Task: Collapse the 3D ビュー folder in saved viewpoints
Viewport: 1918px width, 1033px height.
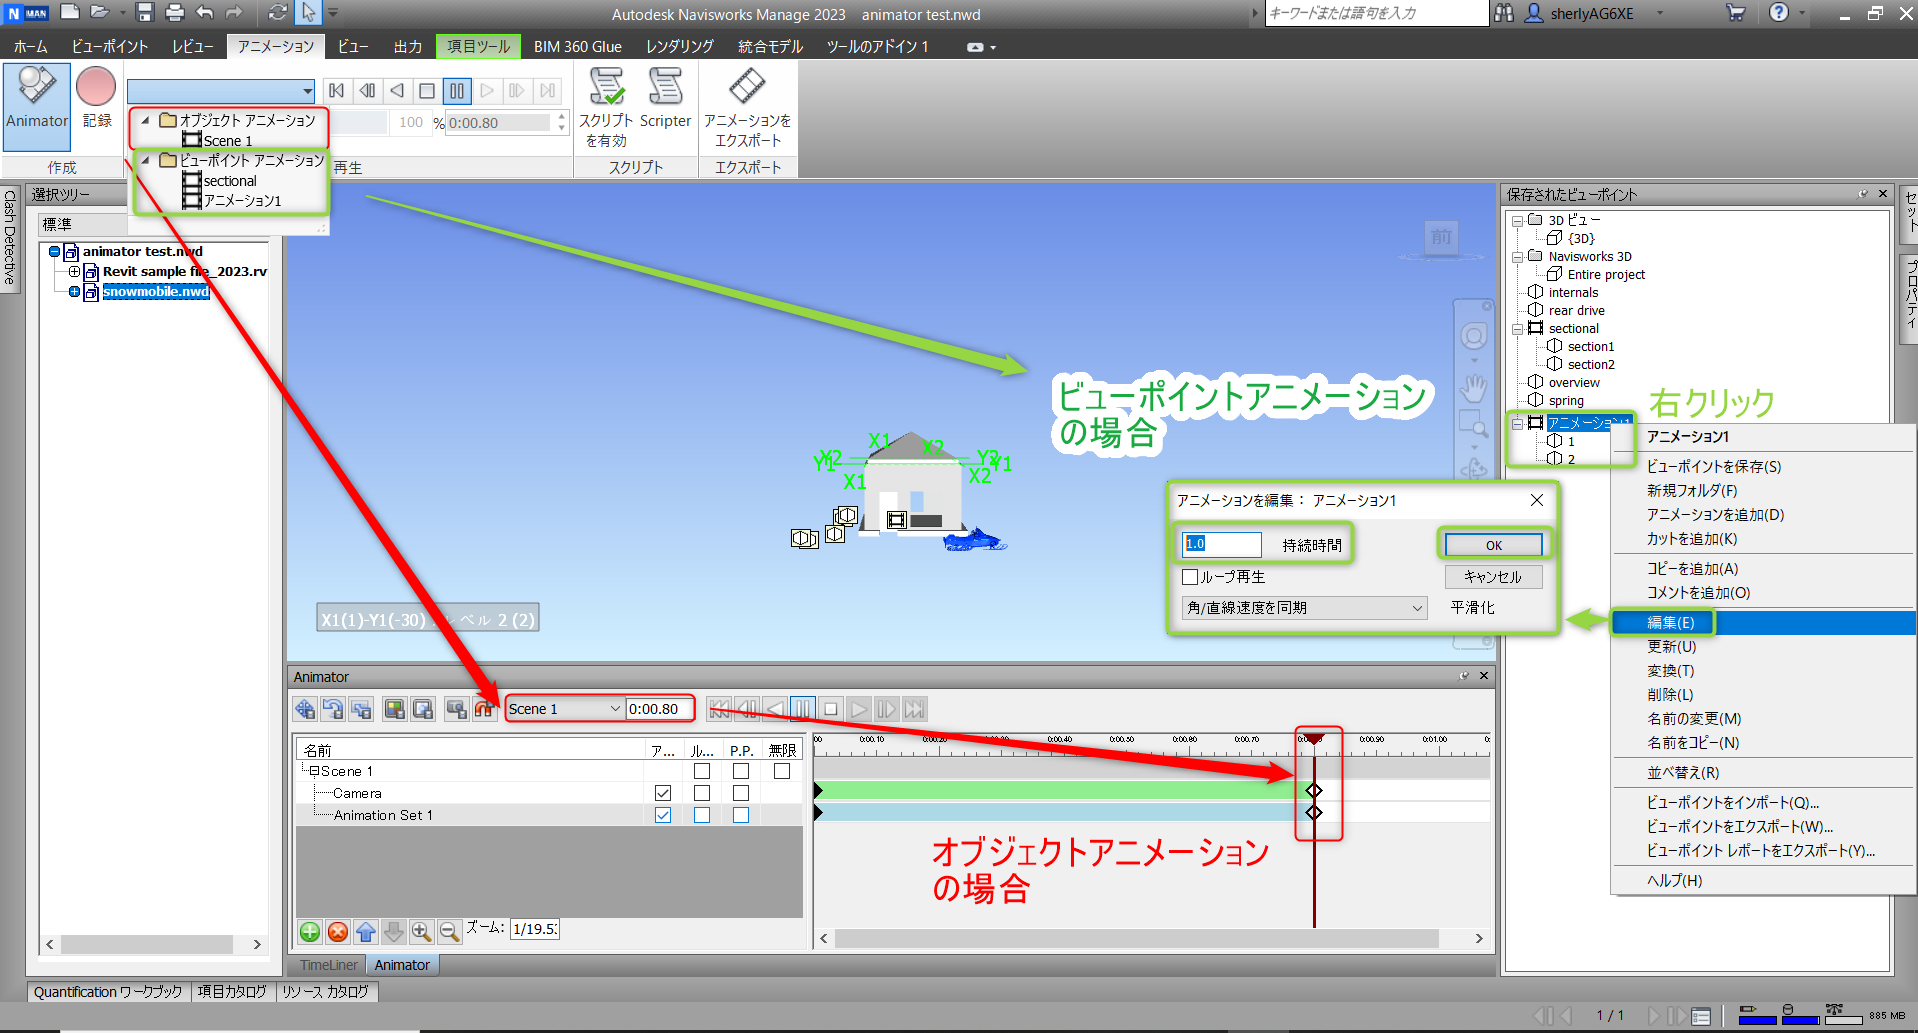Action: tap(1517, 220)
